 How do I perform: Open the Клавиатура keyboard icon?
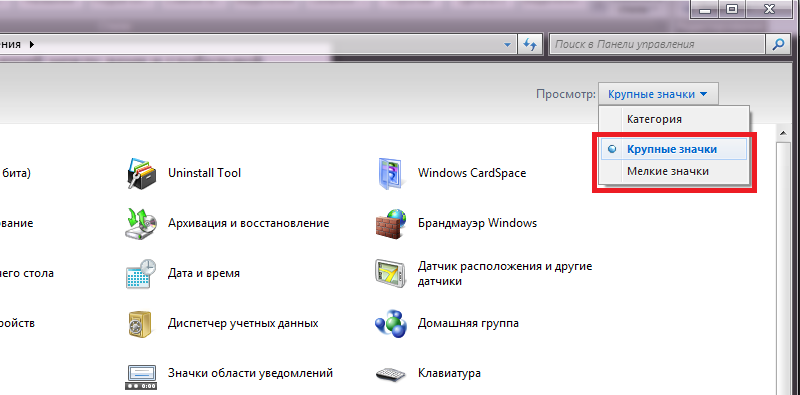pyautogui.click(x=391, y=375)
